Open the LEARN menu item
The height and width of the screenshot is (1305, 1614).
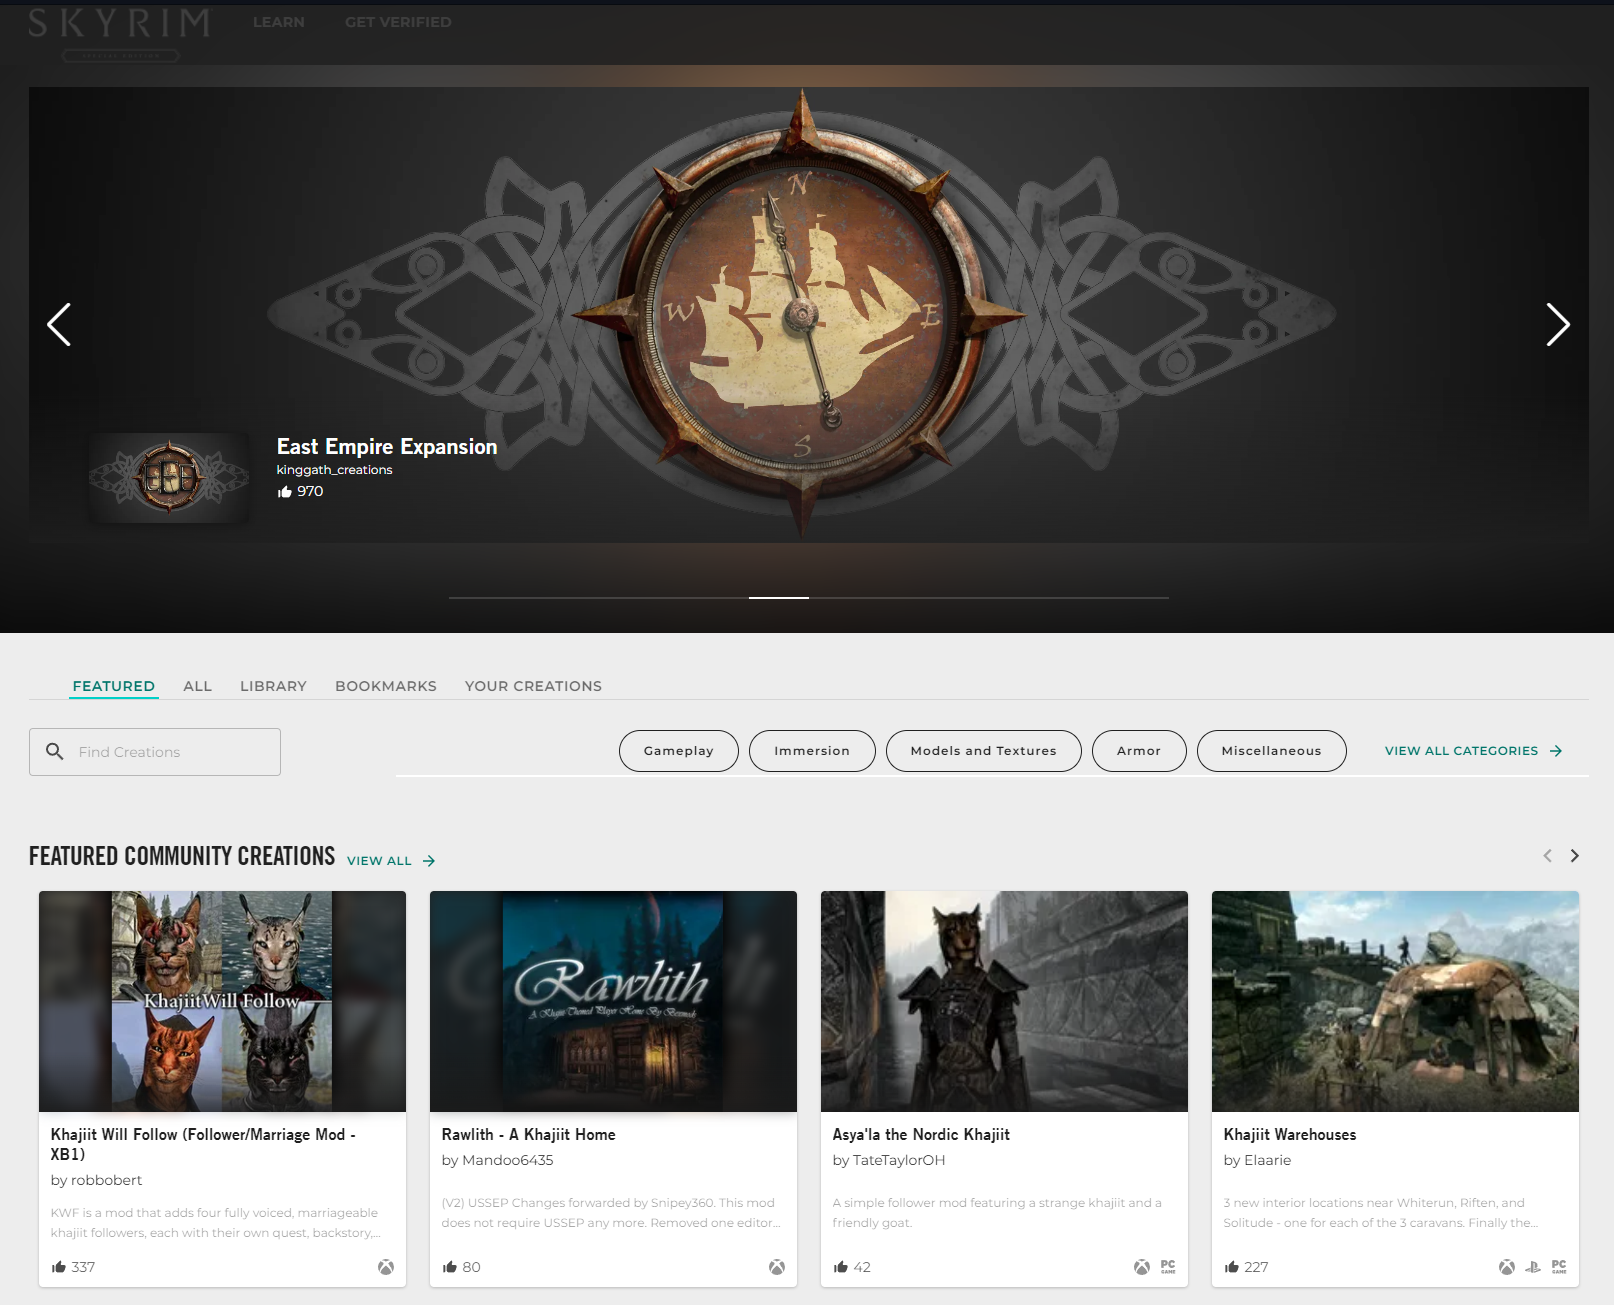[x=278, y=22]
